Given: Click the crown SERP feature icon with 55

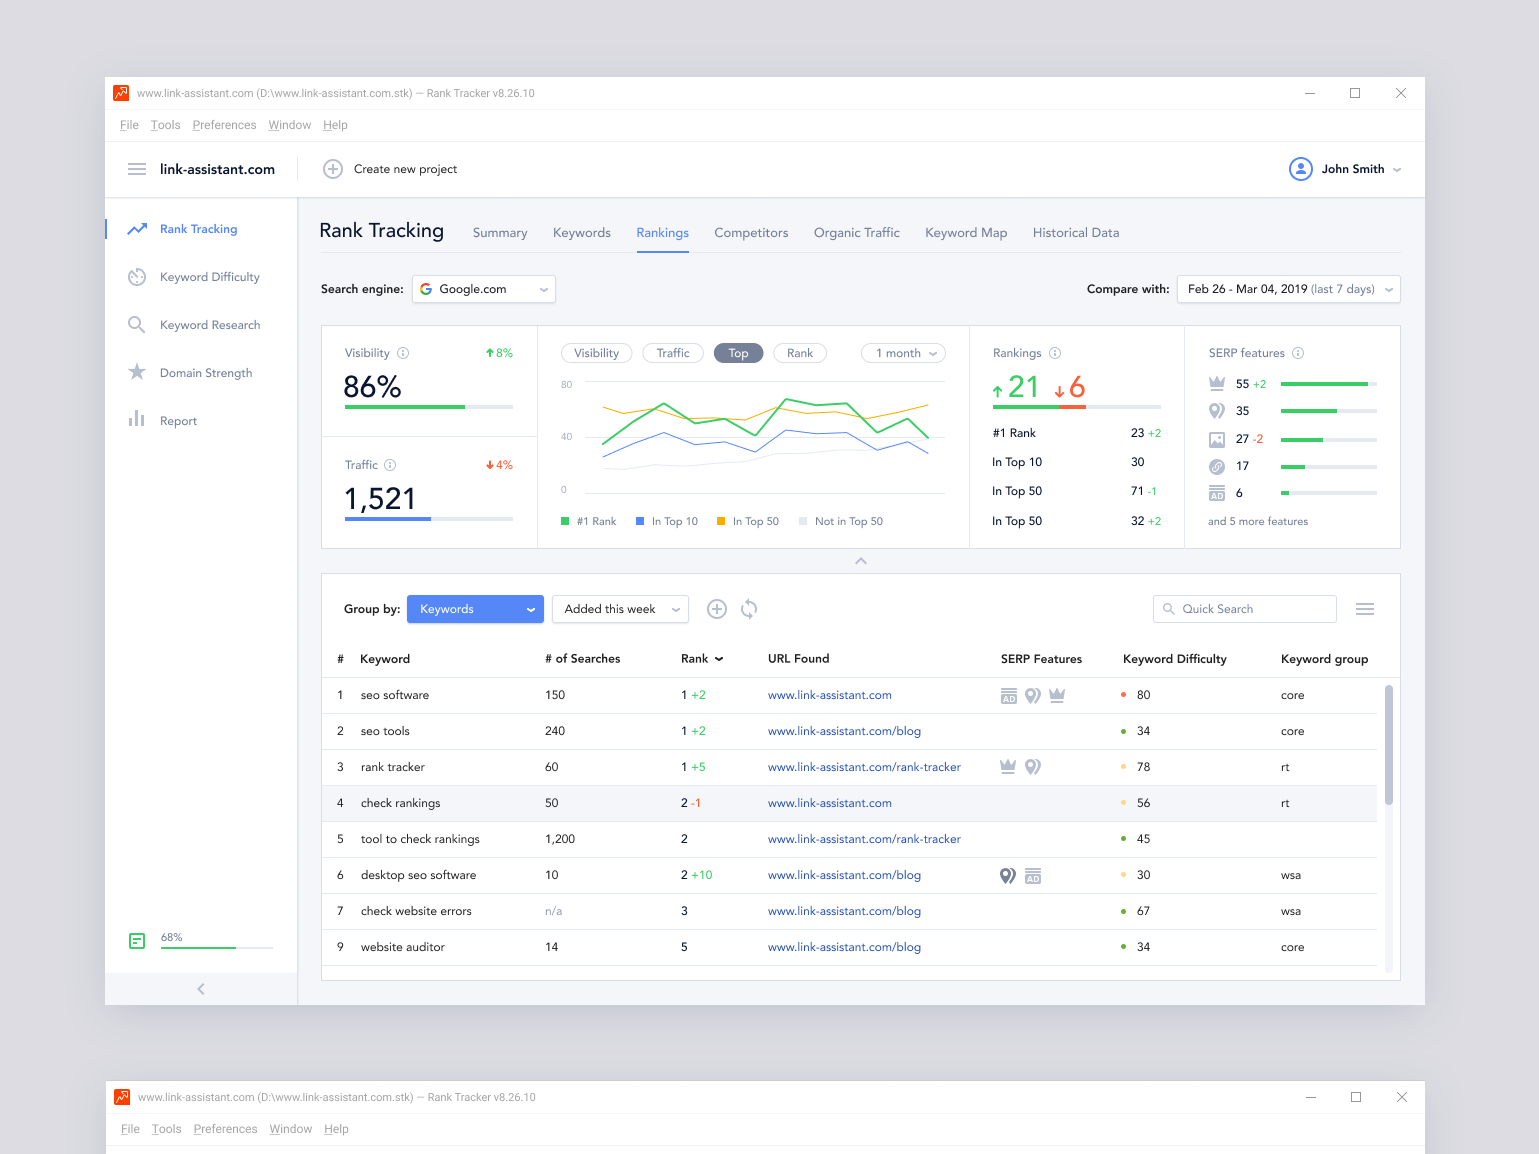Looking at the screenshot, I should (x=1217, y=383).
